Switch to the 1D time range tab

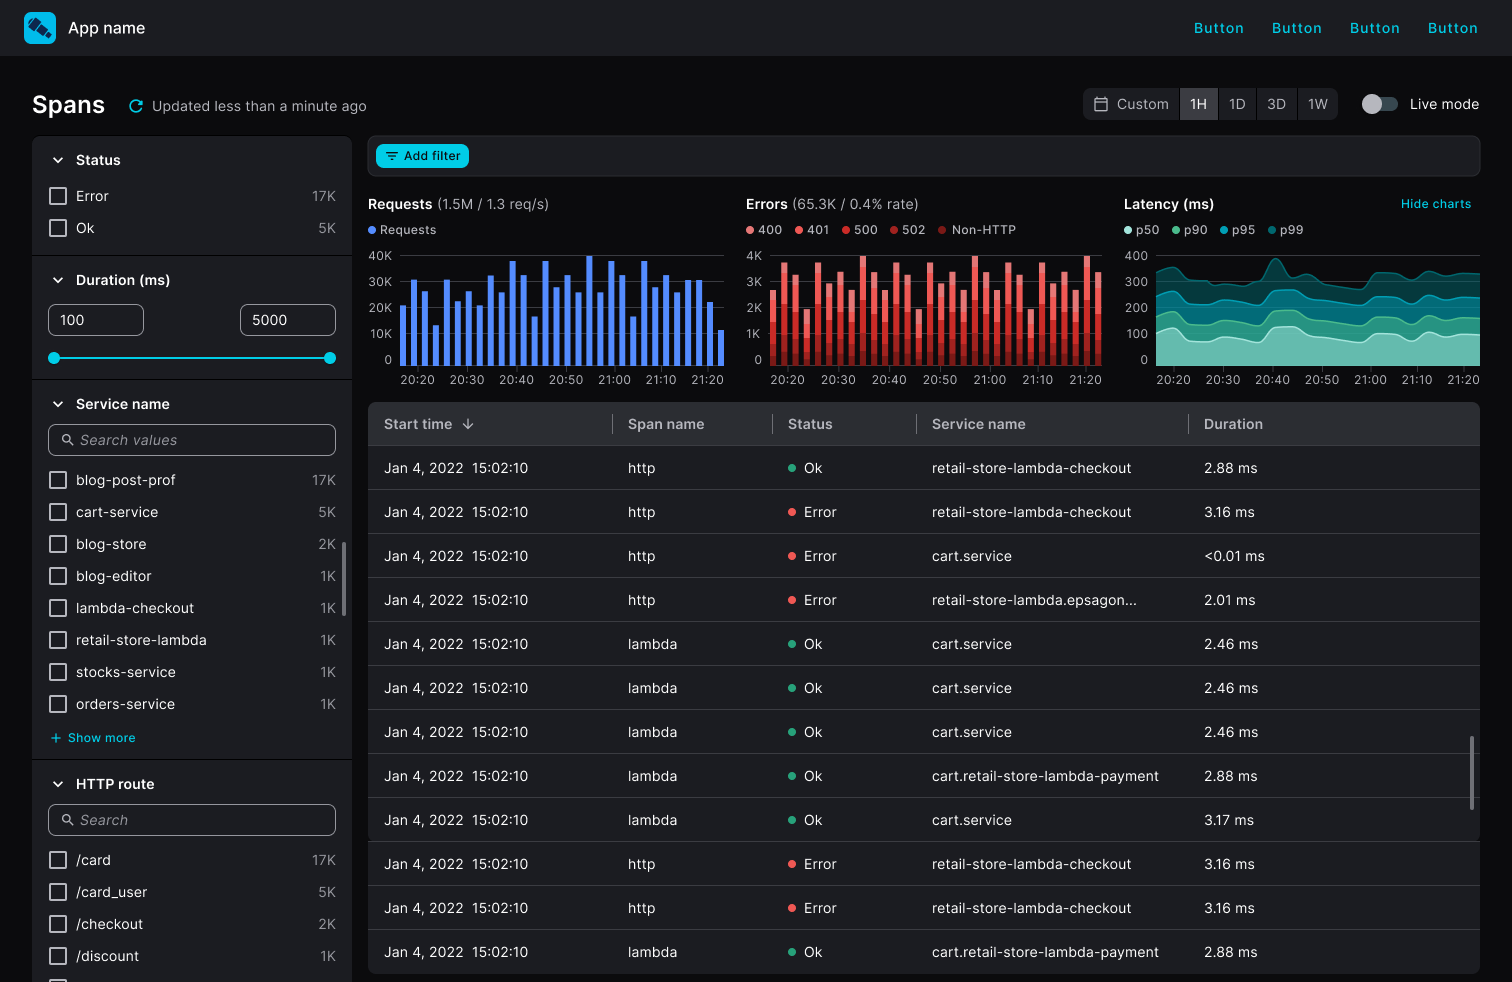[1237, 103]
